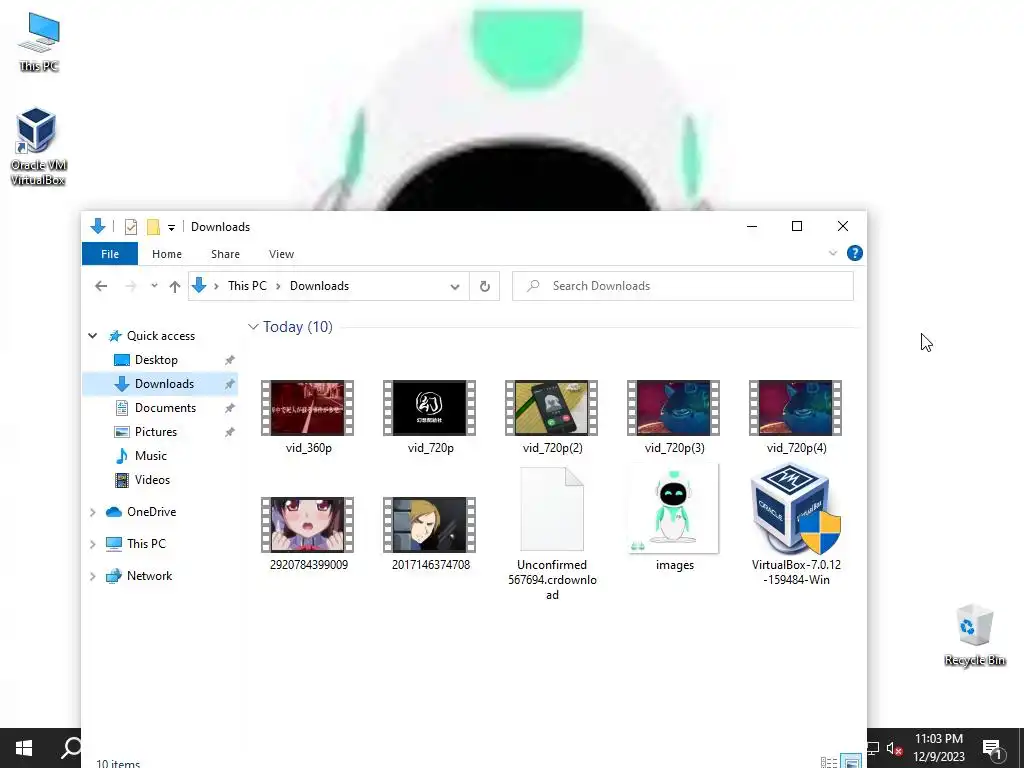1024x768 pixels.
Task: Expand the This PC tree node
Action: pyautogui.click(x=93, y=544)
